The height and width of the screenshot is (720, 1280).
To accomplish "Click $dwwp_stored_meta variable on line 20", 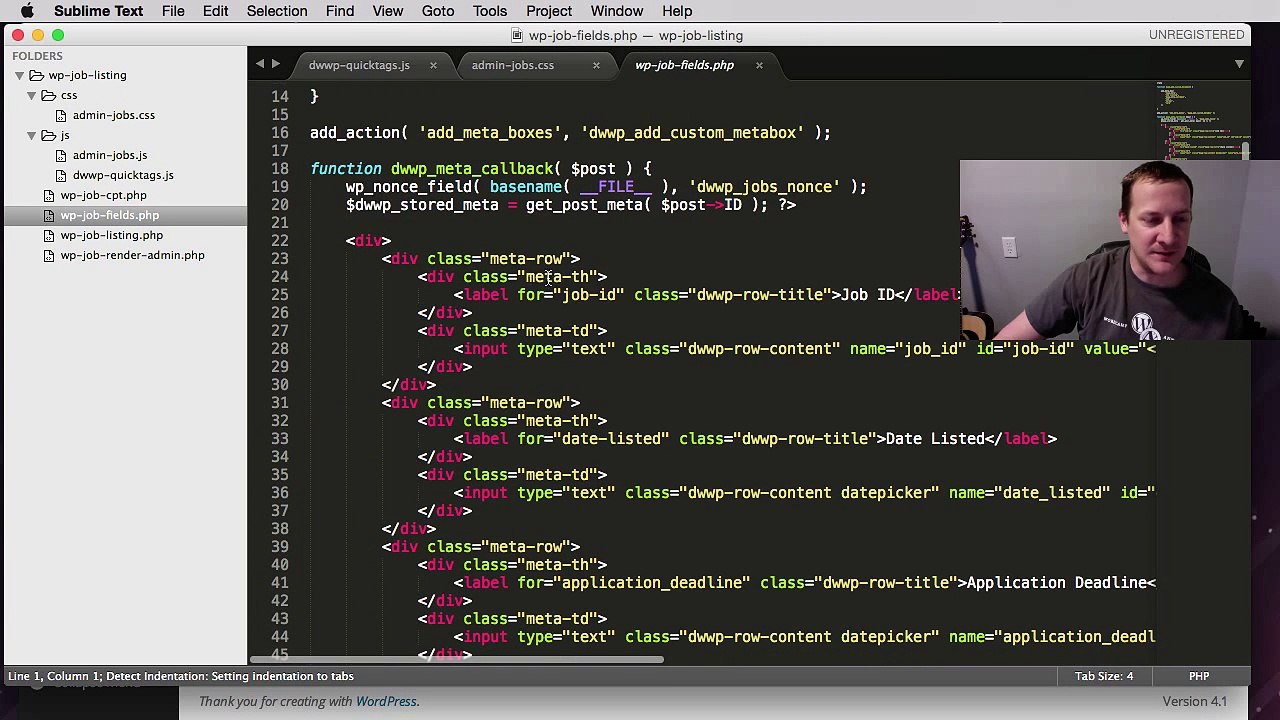I will pyautogui.click(x=422, y=205).
